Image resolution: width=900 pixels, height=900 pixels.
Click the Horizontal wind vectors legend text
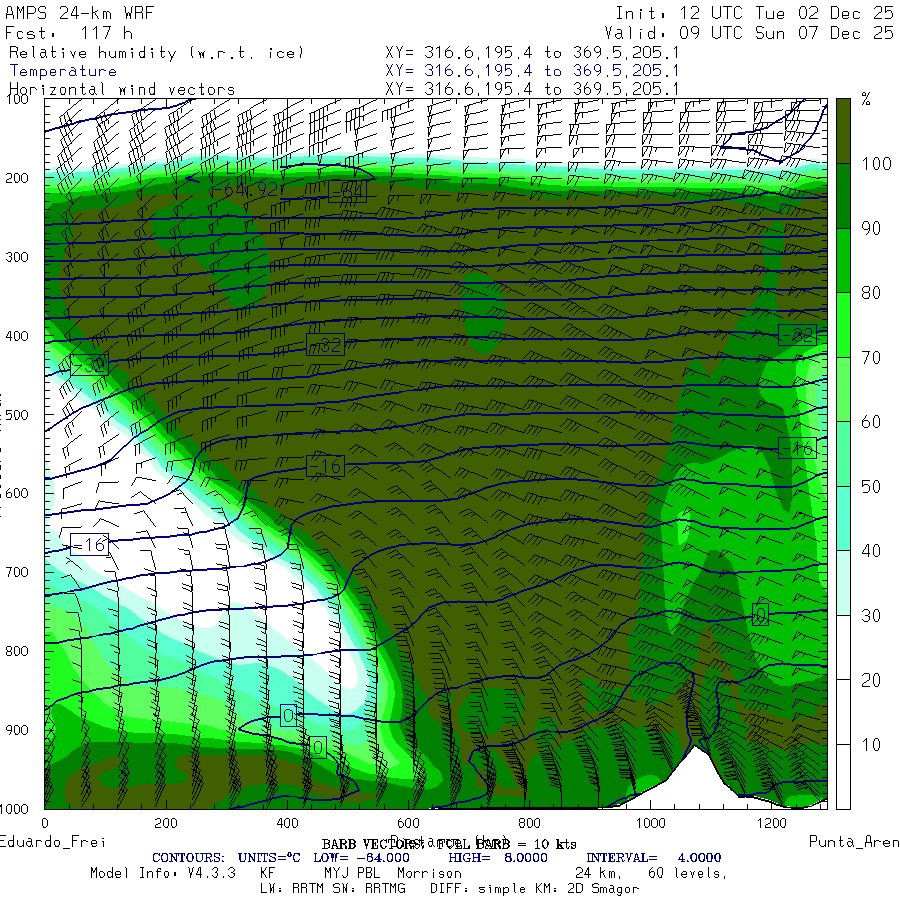pos(122,89)
